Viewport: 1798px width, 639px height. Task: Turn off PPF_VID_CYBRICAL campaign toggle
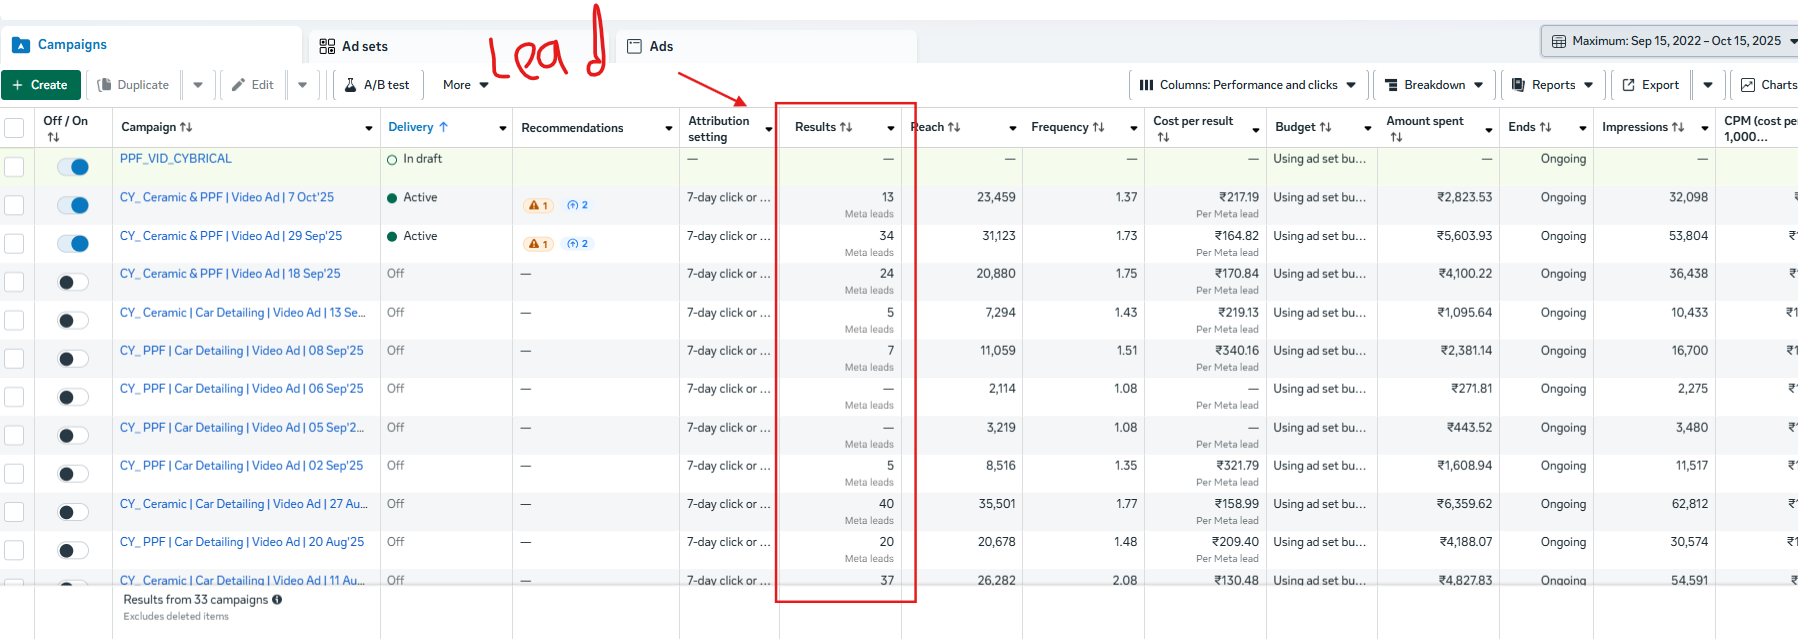[73, 167]
